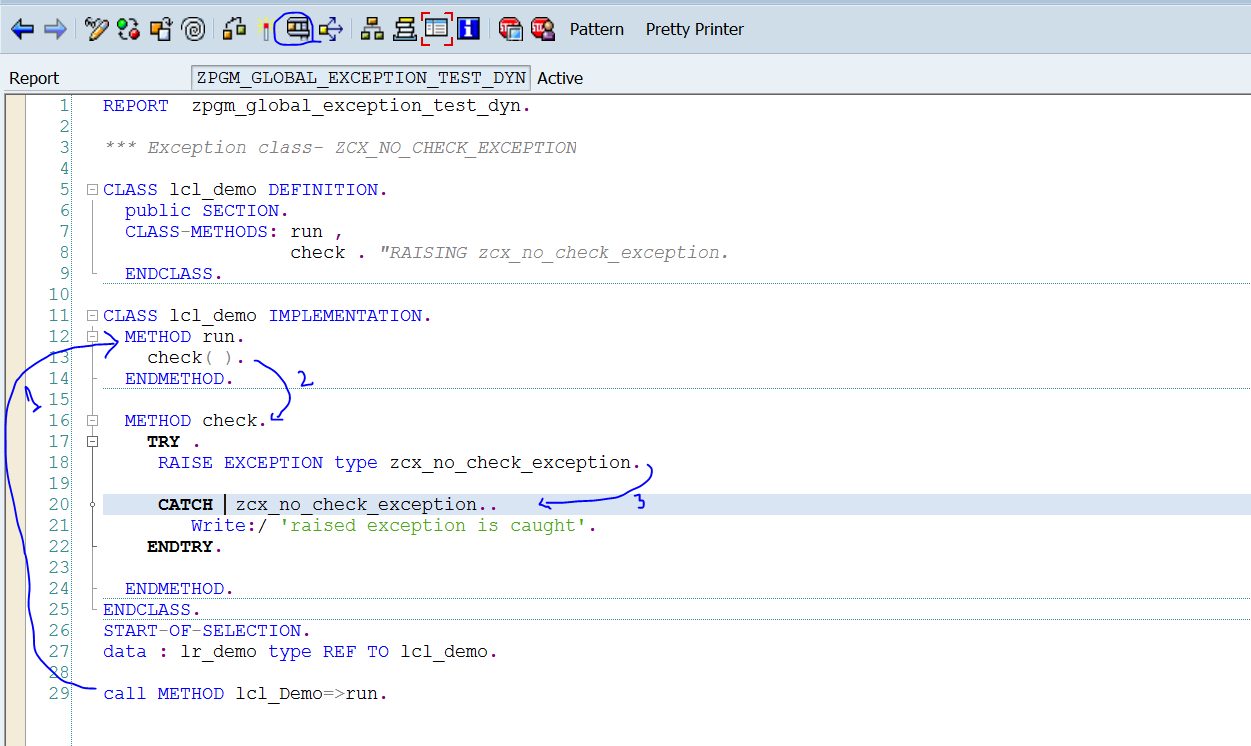Collapse the lcl_demo IMPLEMENTATION block
This screenshot has height=746, width=1251.
pos(91,315)
